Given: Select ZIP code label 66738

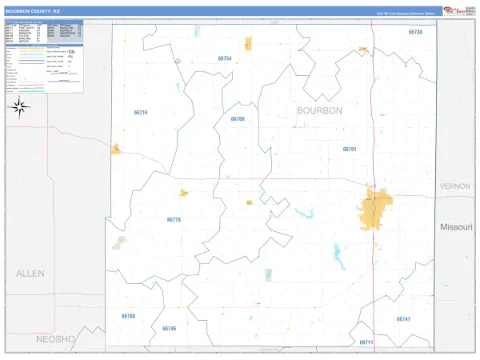Looking at the screenshot, I should tap(415, 32).
